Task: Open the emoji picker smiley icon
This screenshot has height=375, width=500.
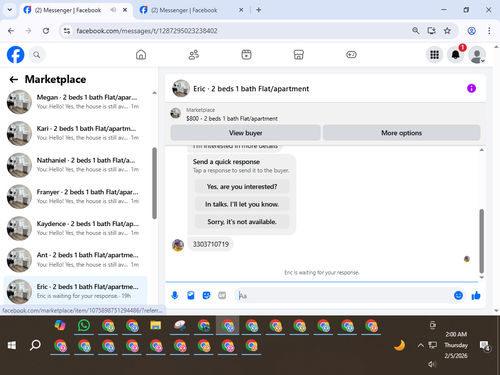Action: click(x=458, y=295)
